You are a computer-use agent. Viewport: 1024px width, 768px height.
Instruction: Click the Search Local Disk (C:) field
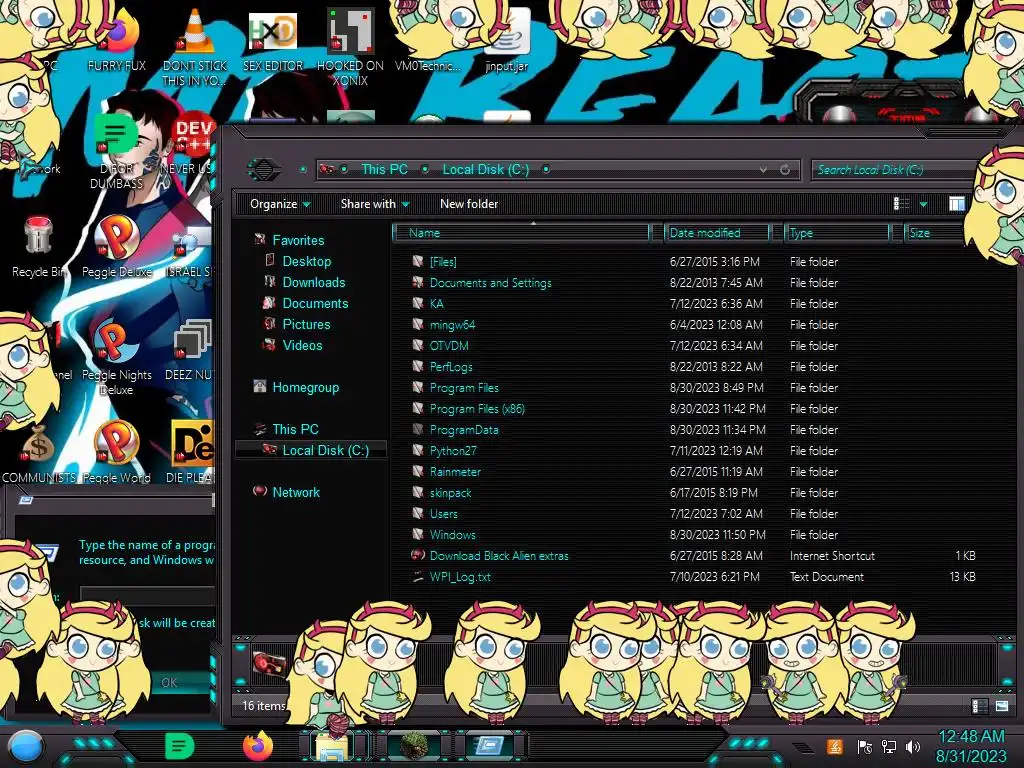pyautogui.click(x=893, y=170)
